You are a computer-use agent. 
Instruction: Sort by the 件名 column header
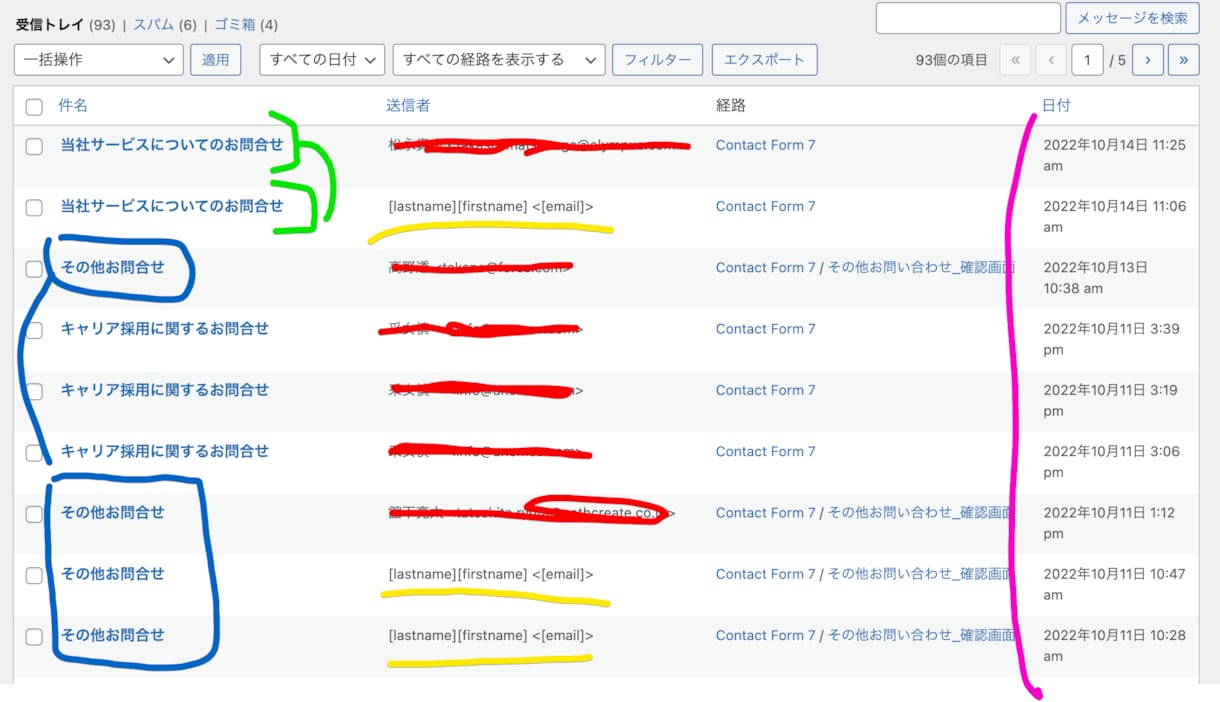(73, 105)
